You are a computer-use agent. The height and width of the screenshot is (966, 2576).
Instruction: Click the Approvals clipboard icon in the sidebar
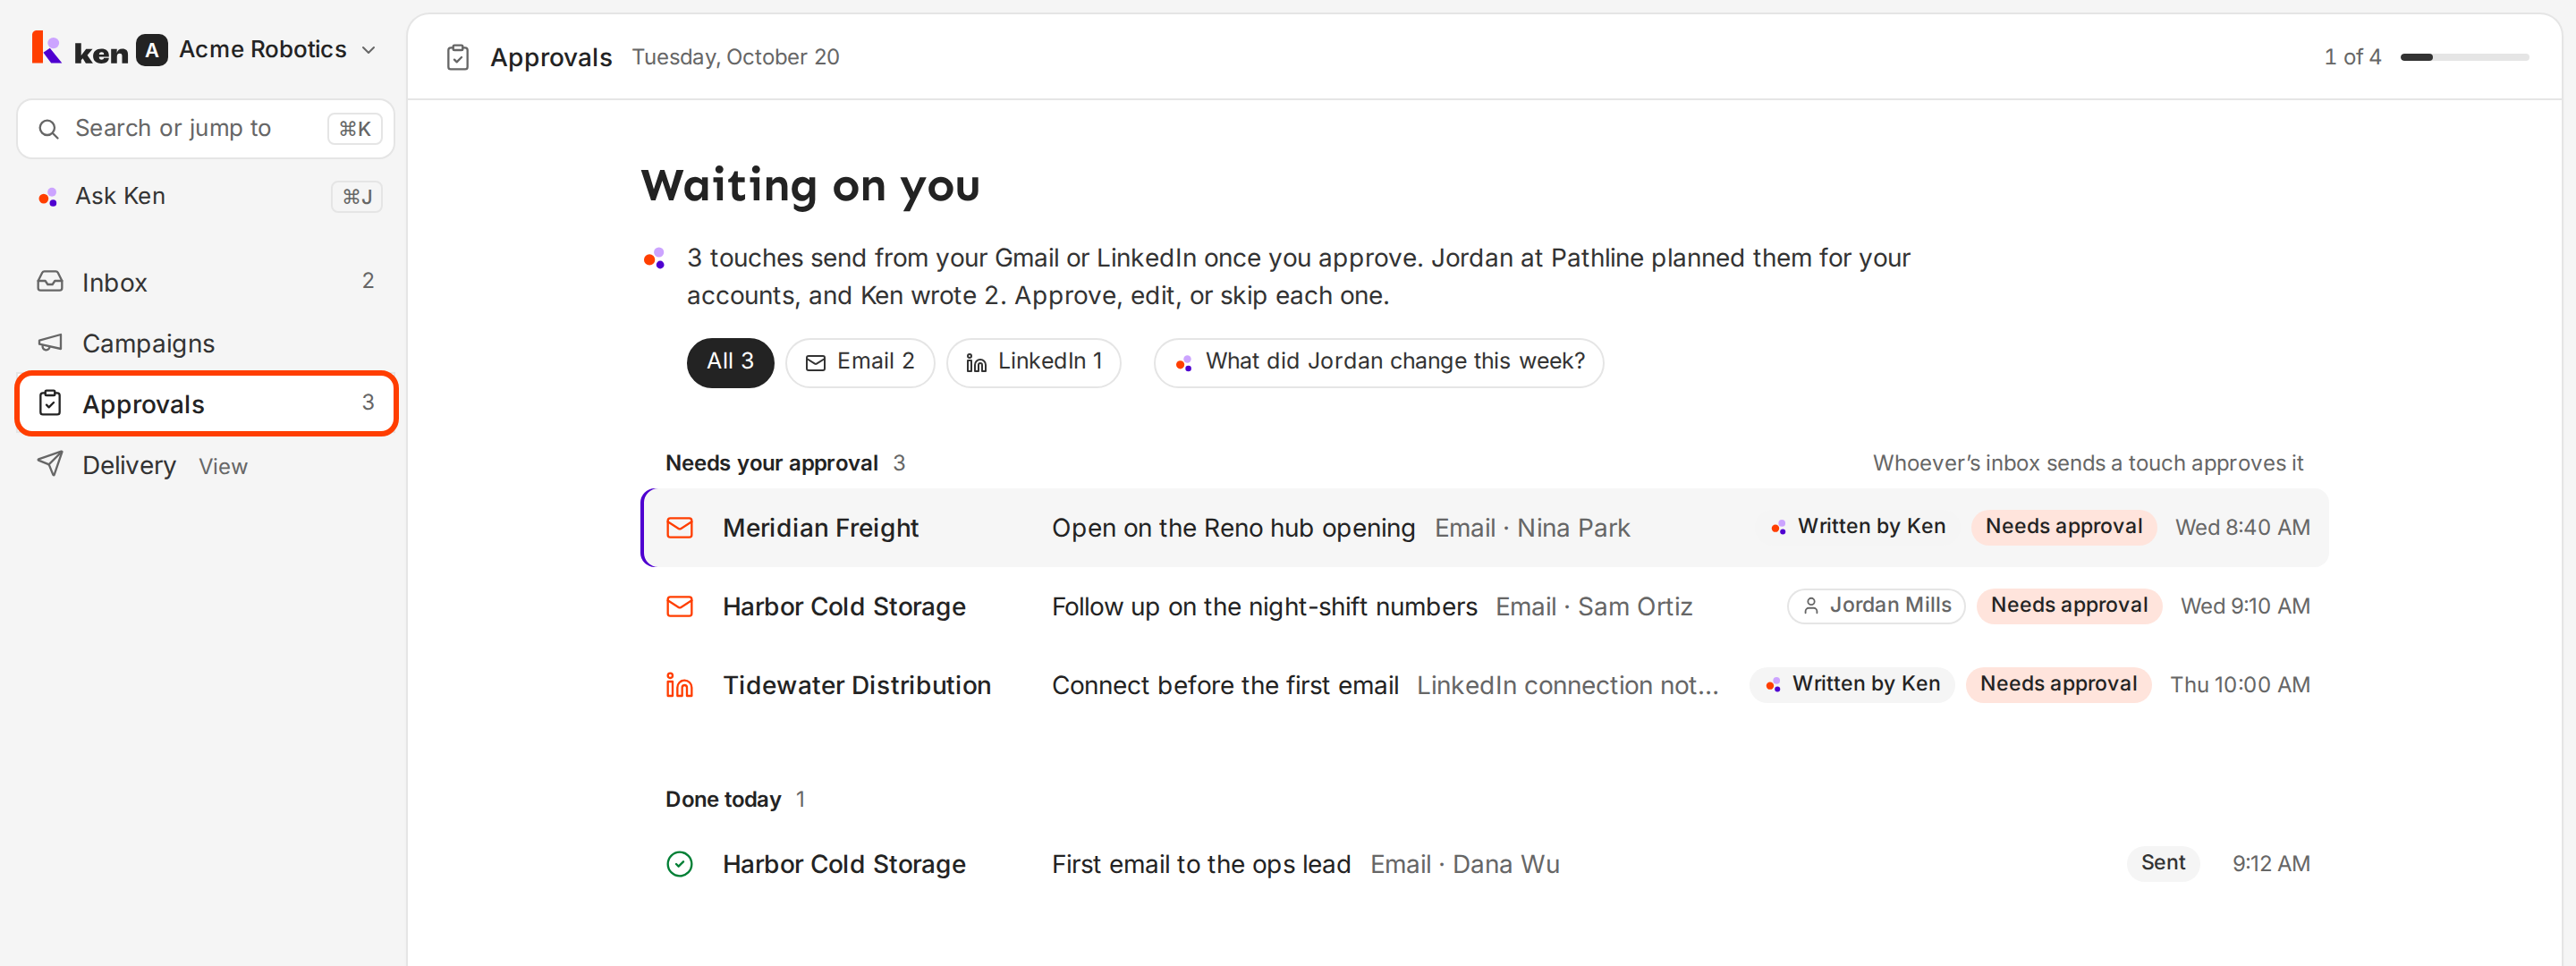click(x=50, y=403)
